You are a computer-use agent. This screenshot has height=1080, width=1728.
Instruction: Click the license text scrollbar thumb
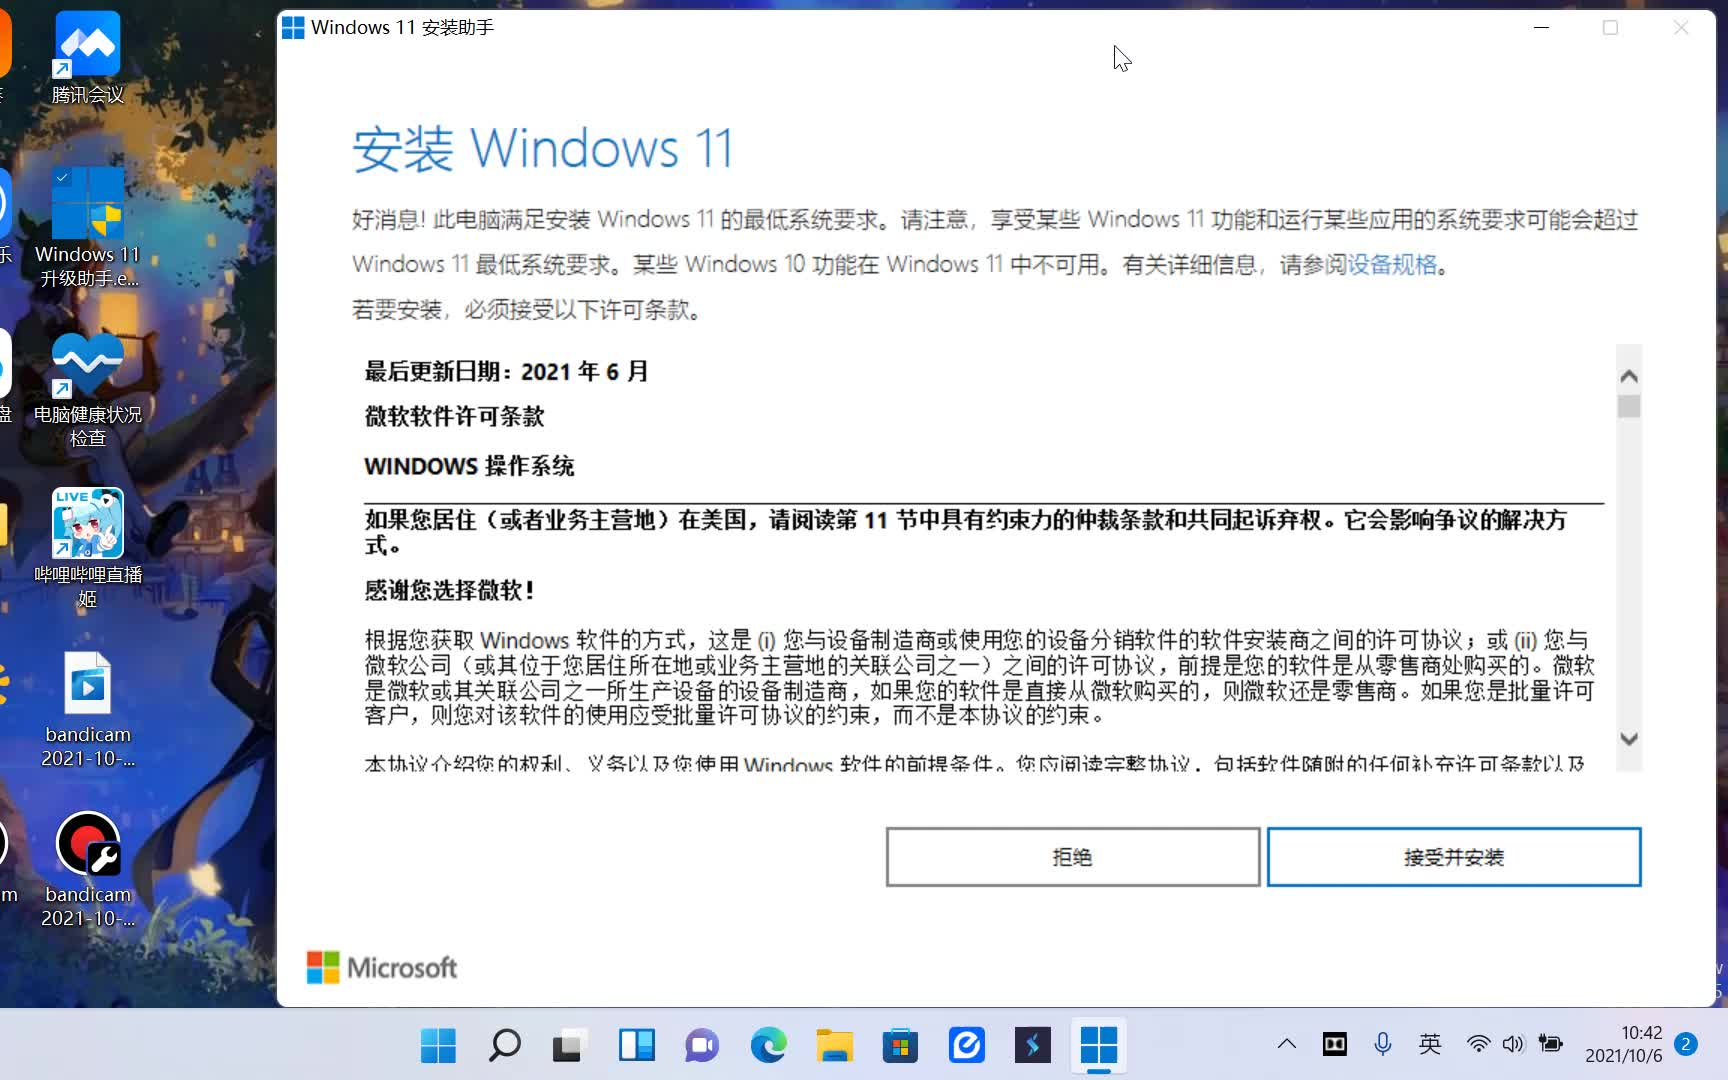click(1629, 406)
